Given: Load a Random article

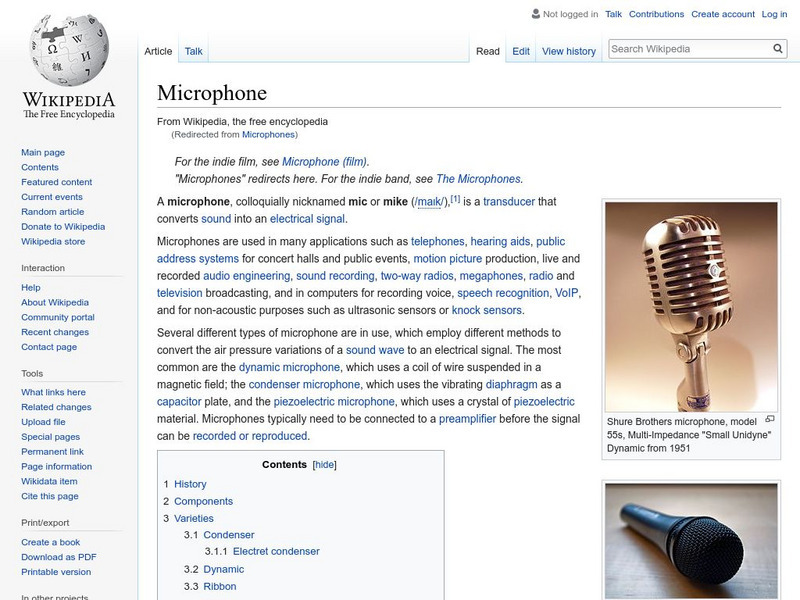Looking at the screenshot, I should [x=53, y=211].
